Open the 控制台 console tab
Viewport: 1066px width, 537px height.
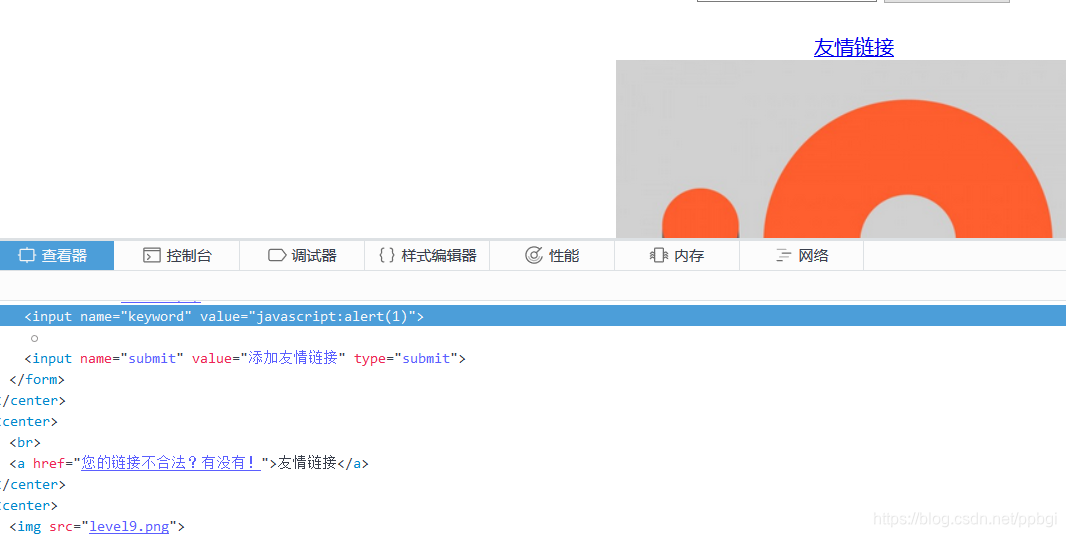coord(177,256)
